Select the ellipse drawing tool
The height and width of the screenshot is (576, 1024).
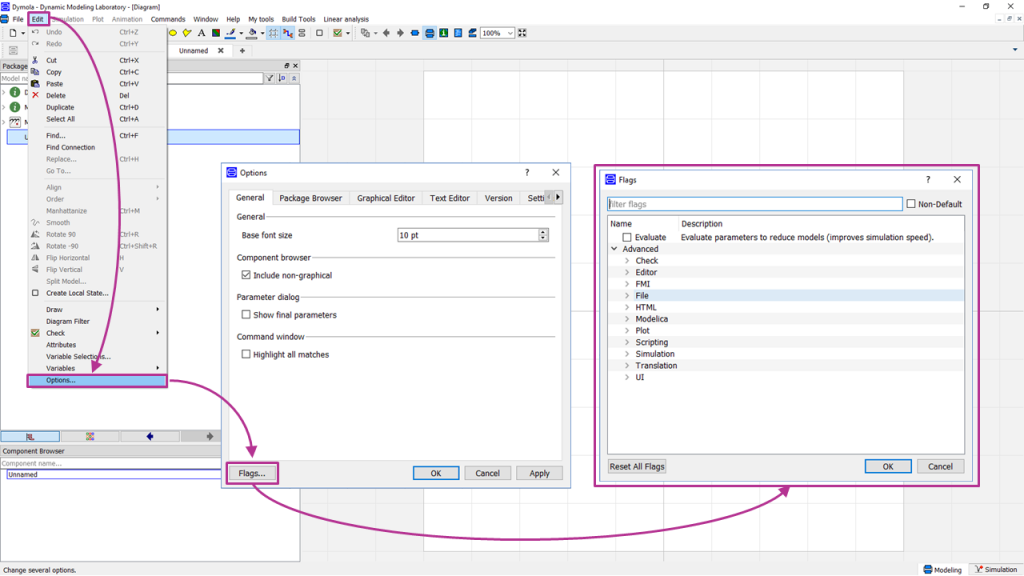point(173,33)
